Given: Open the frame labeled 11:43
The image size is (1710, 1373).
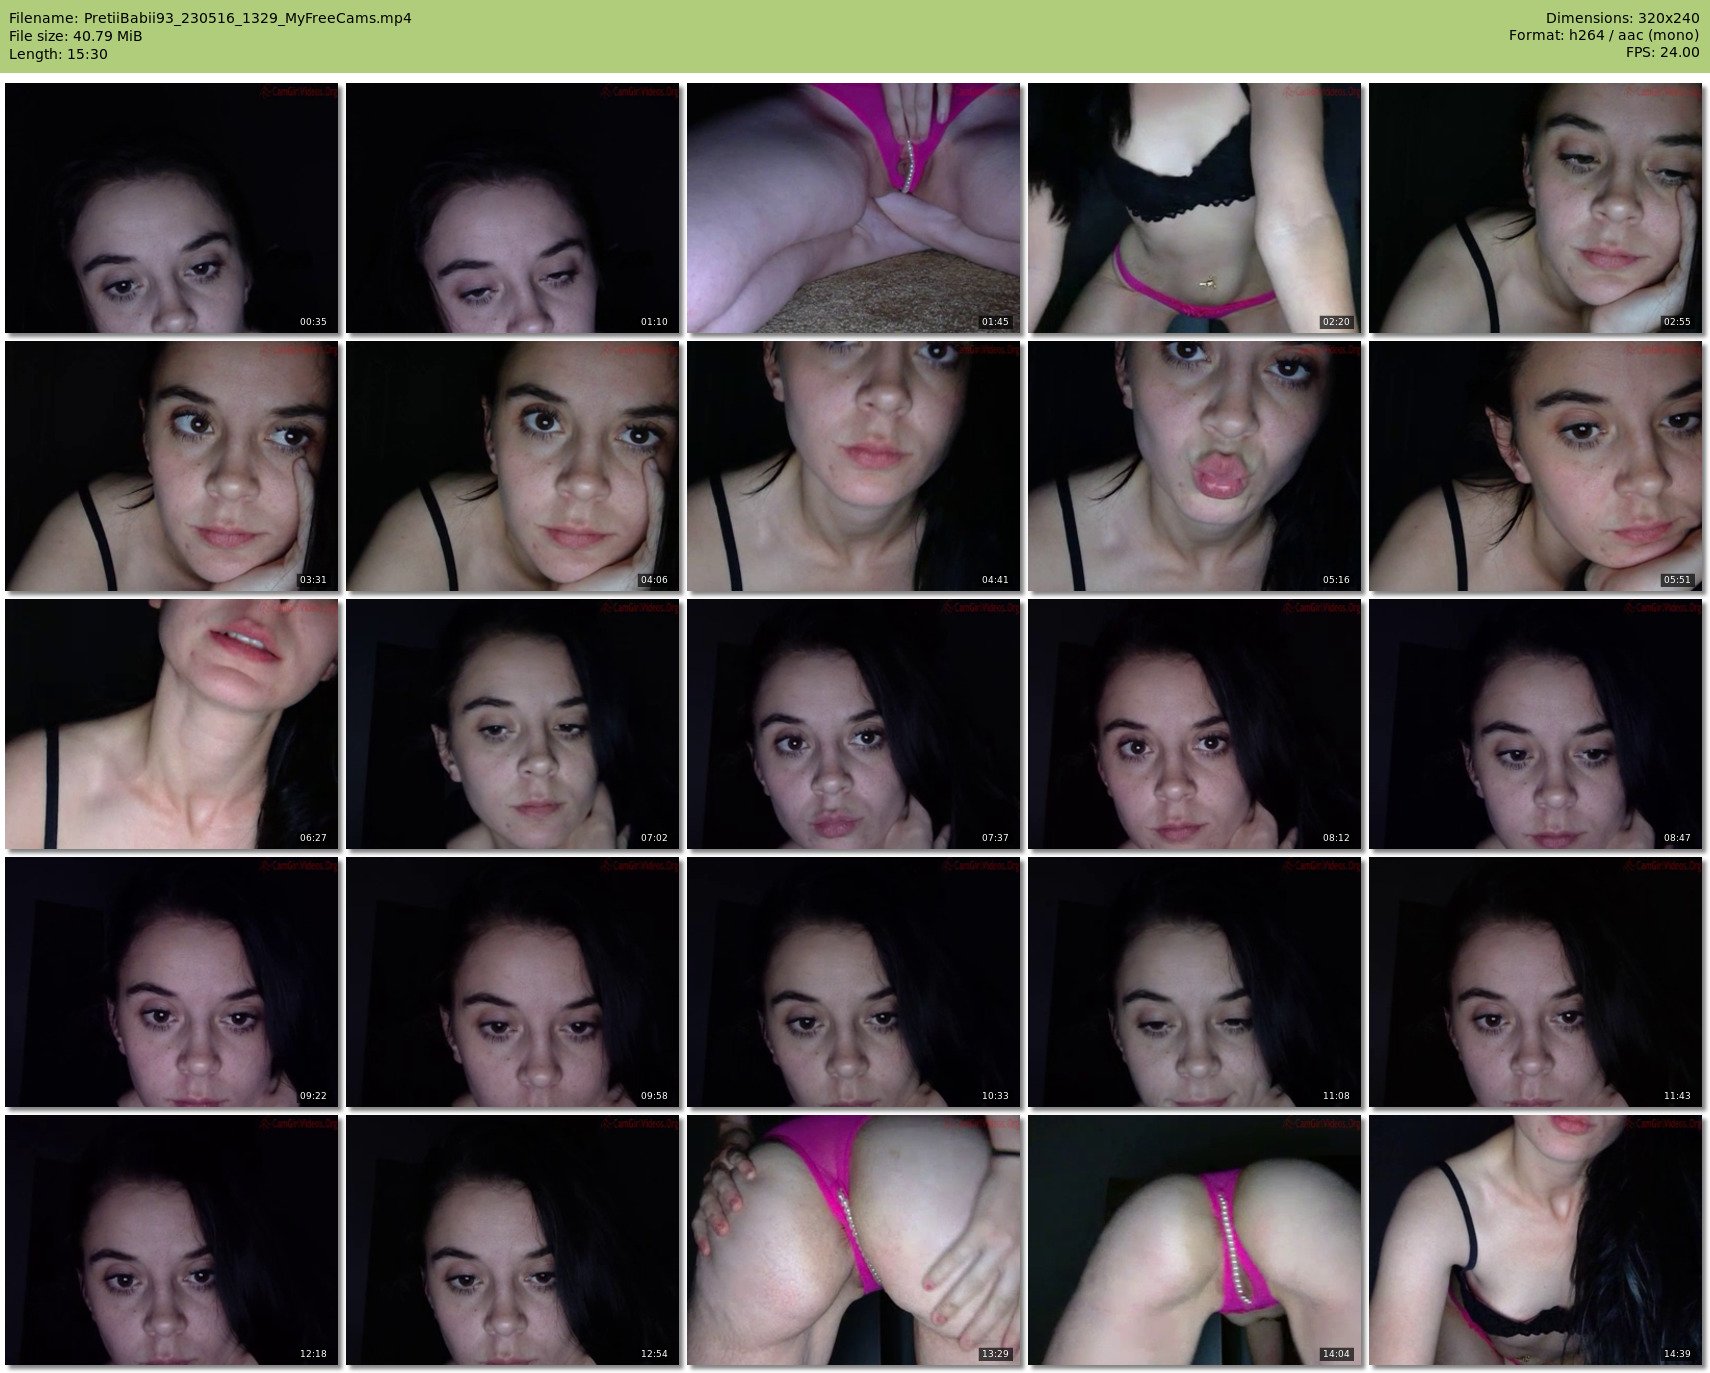Looking at the screenshot, I should click(1535, 982).
